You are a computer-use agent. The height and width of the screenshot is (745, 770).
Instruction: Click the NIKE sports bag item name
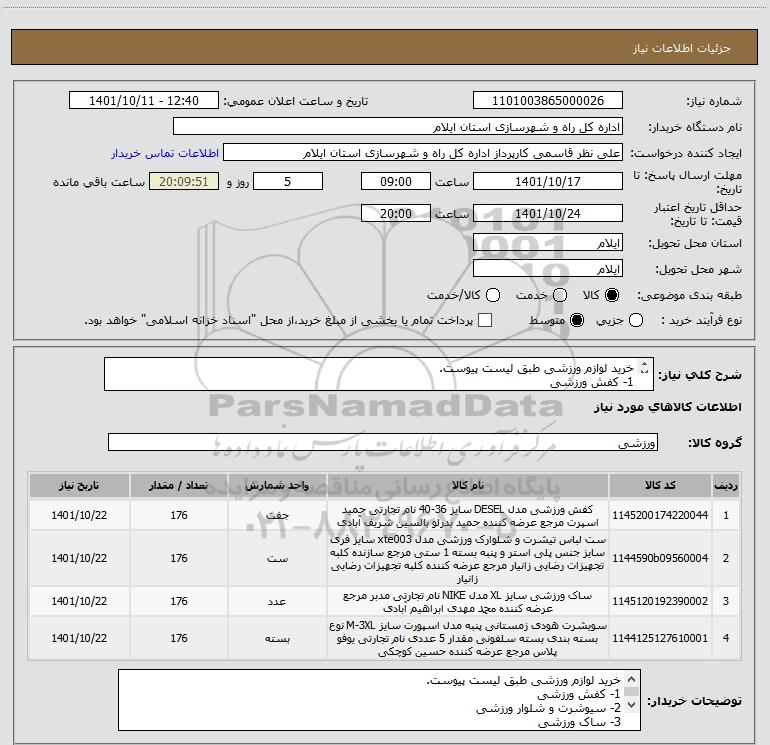[x=468, y=602]
